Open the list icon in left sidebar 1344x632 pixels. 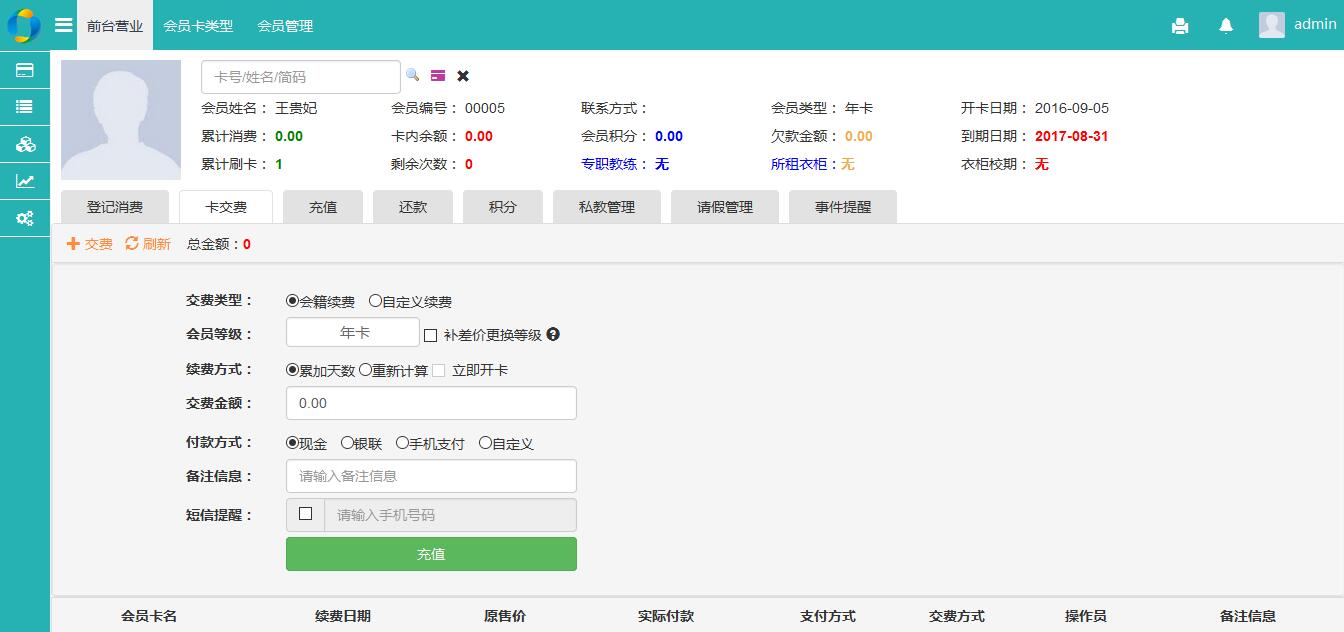click(x=25, y=107)
